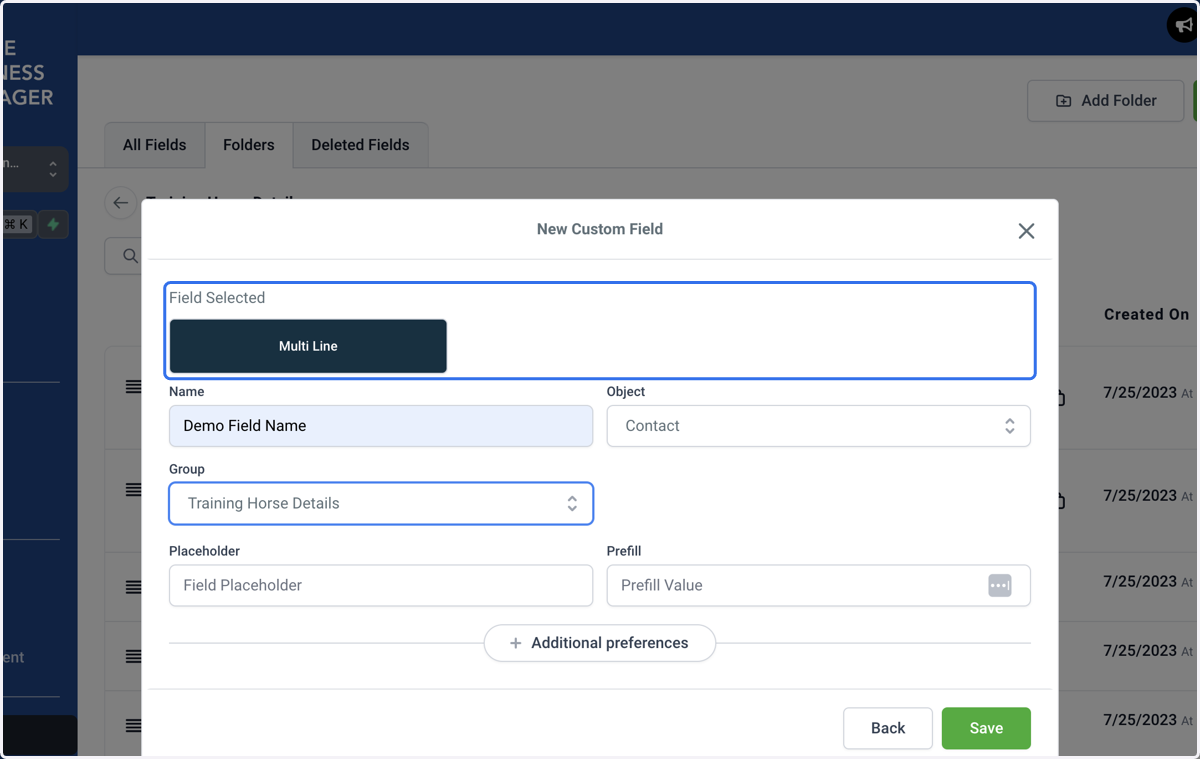Image resolution: width=1200 pixels, height=759 pixels.
Task: Close the New Custom Field dialog
Action: (x=1026, y=231)
